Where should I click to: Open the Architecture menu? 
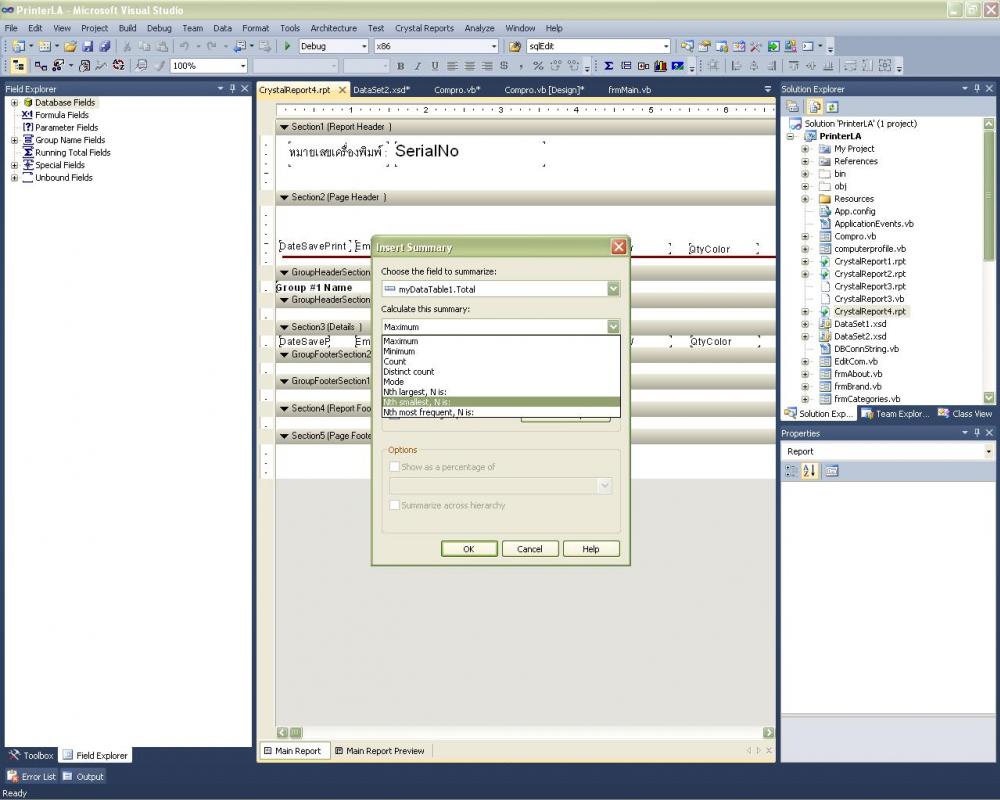click(x=334, y=28)
